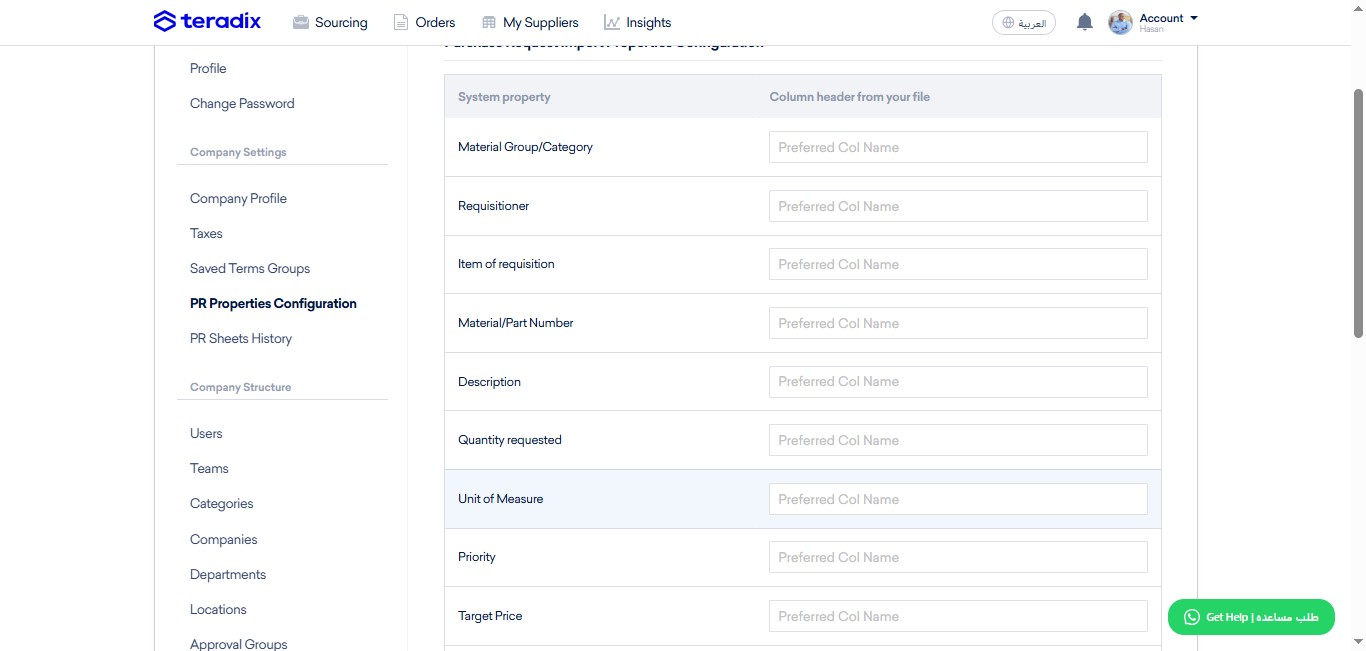Open notifications bell icon
The width and height of the screenshot is (1366, 651).
1084,22
